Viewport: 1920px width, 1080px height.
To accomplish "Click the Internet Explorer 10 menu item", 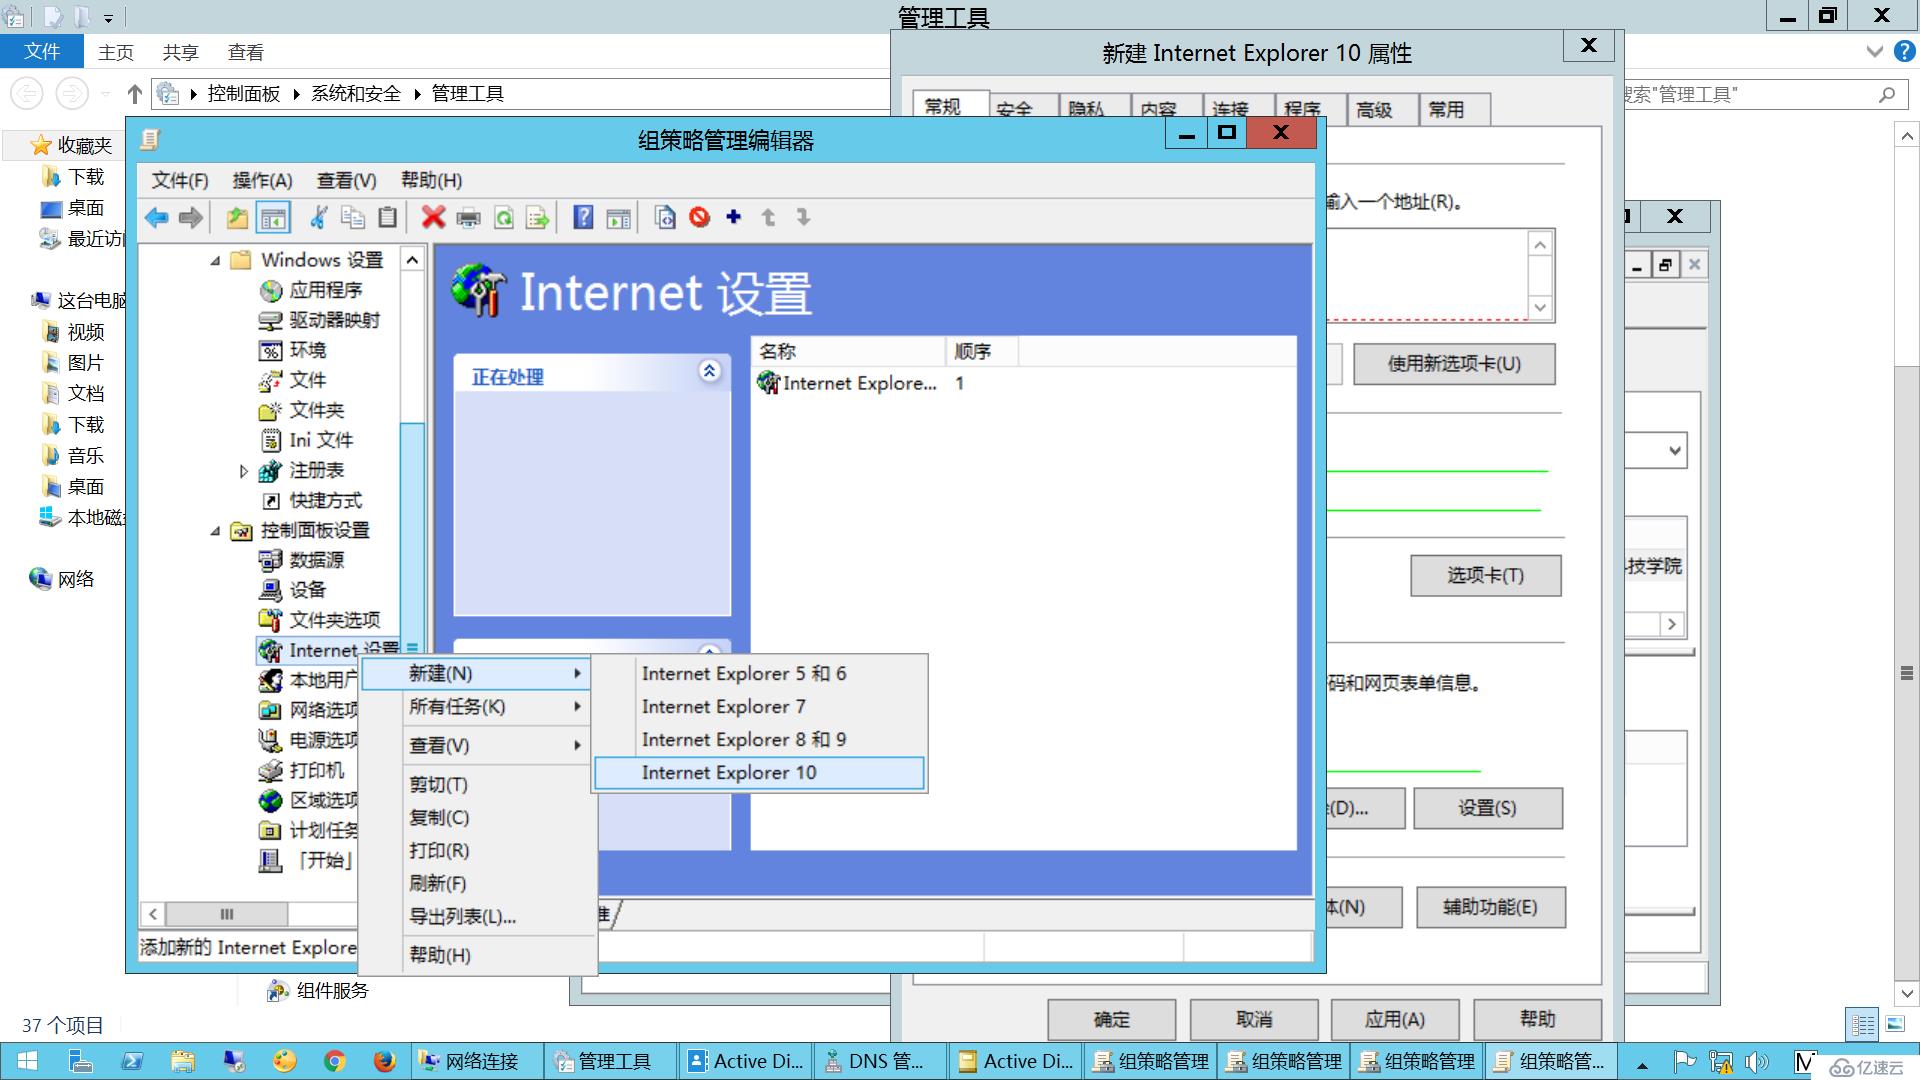I will pyautogui.click(x=760, y=771).
